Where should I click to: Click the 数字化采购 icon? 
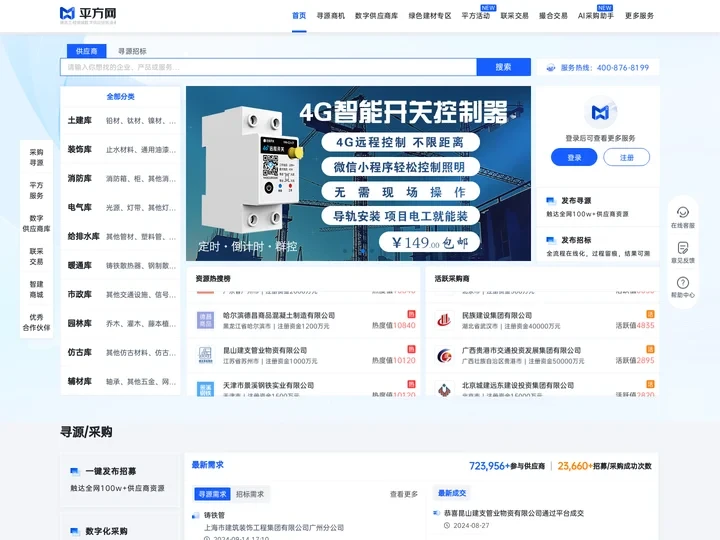point(75,531)
